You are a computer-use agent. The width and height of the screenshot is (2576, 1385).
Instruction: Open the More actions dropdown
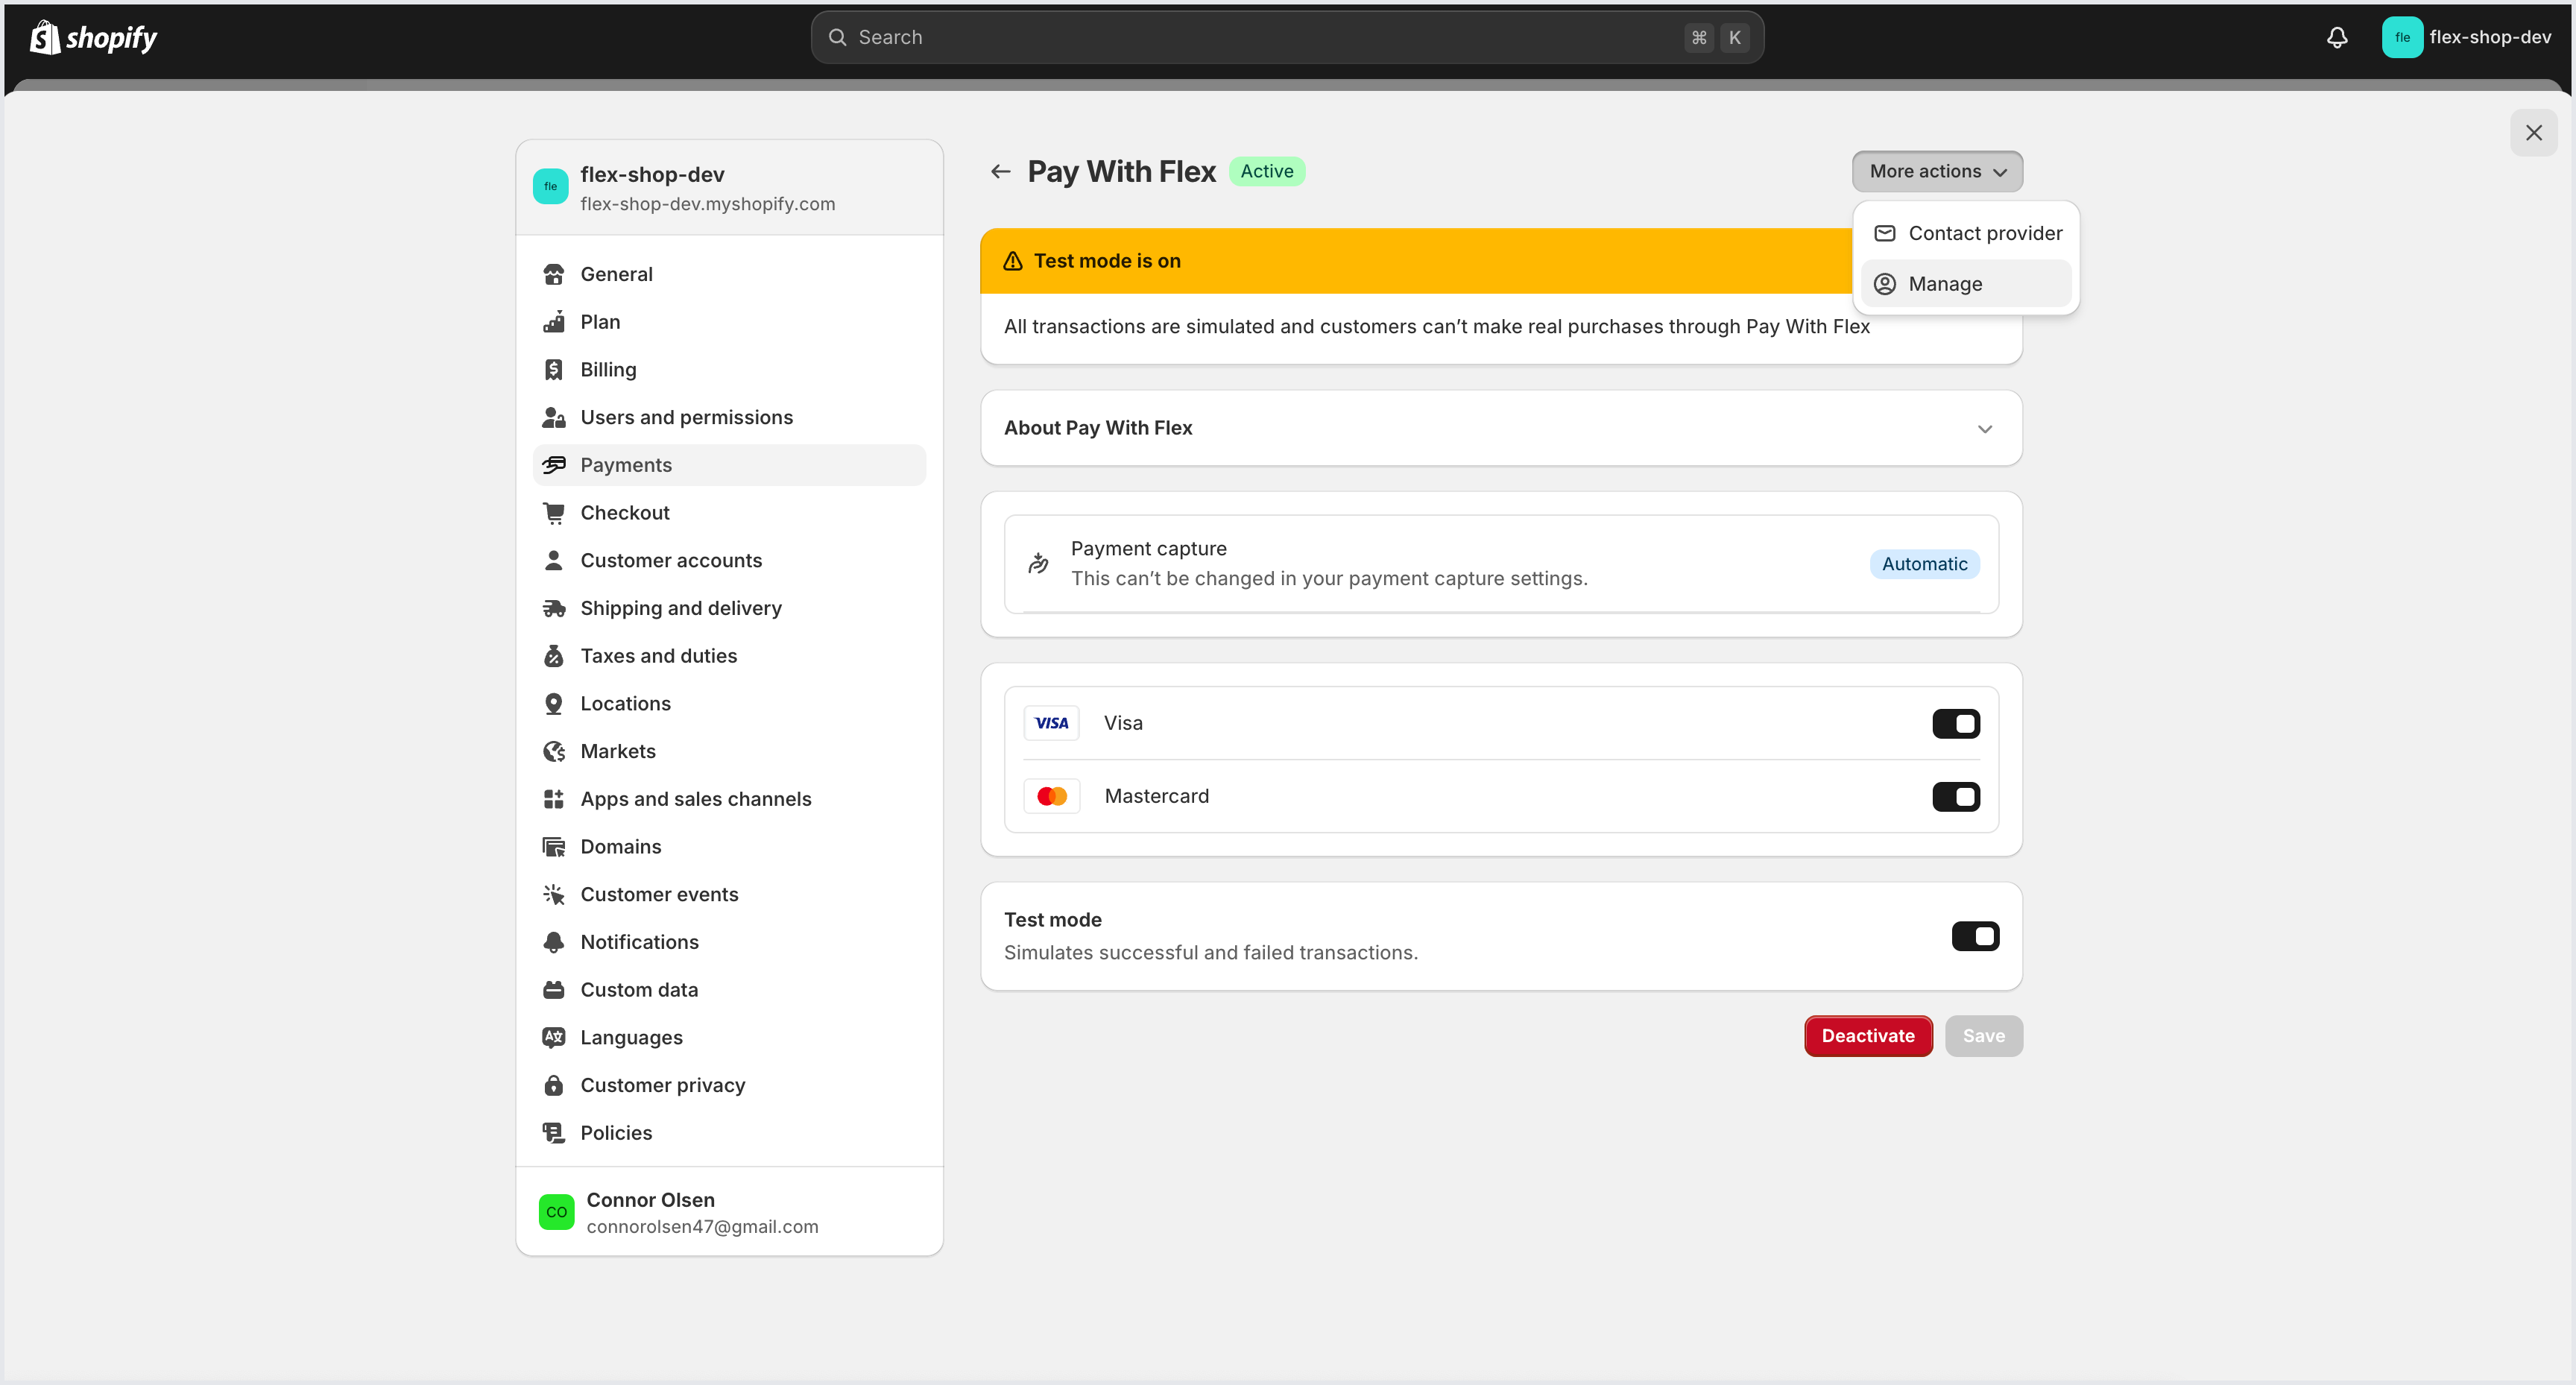(x=1937, y=172)
